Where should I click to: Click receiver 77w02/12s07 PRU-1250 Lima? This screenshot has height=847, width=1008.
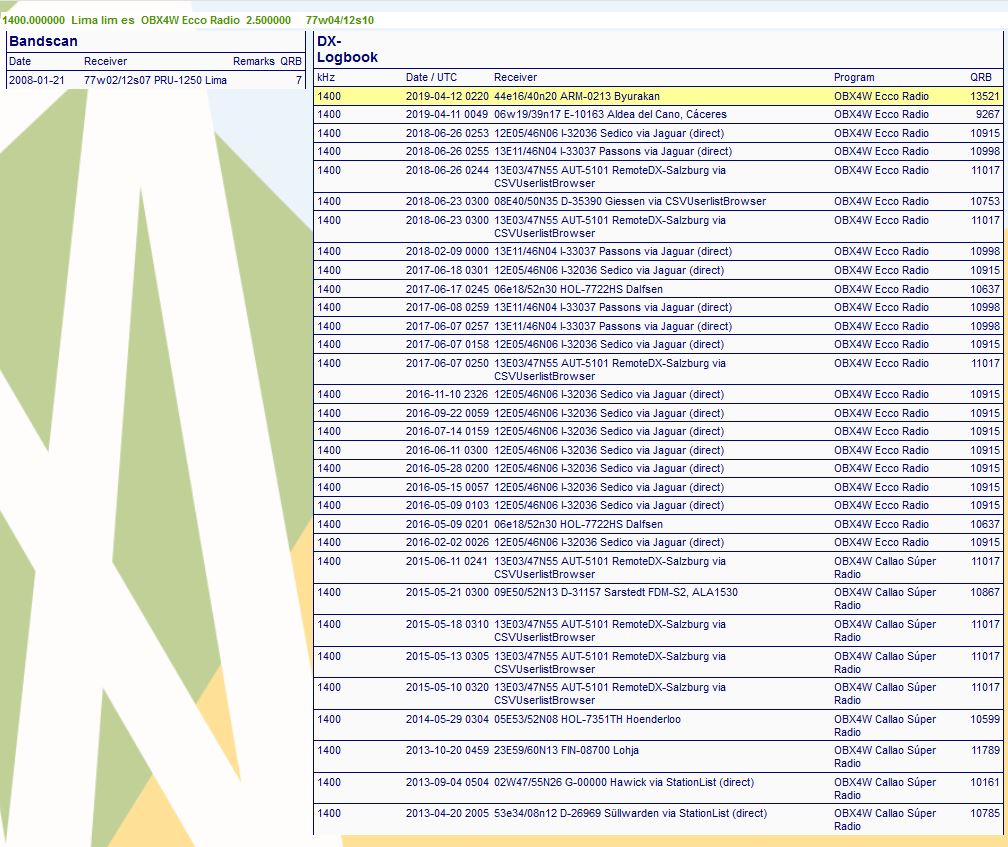(x=155, y=80)
